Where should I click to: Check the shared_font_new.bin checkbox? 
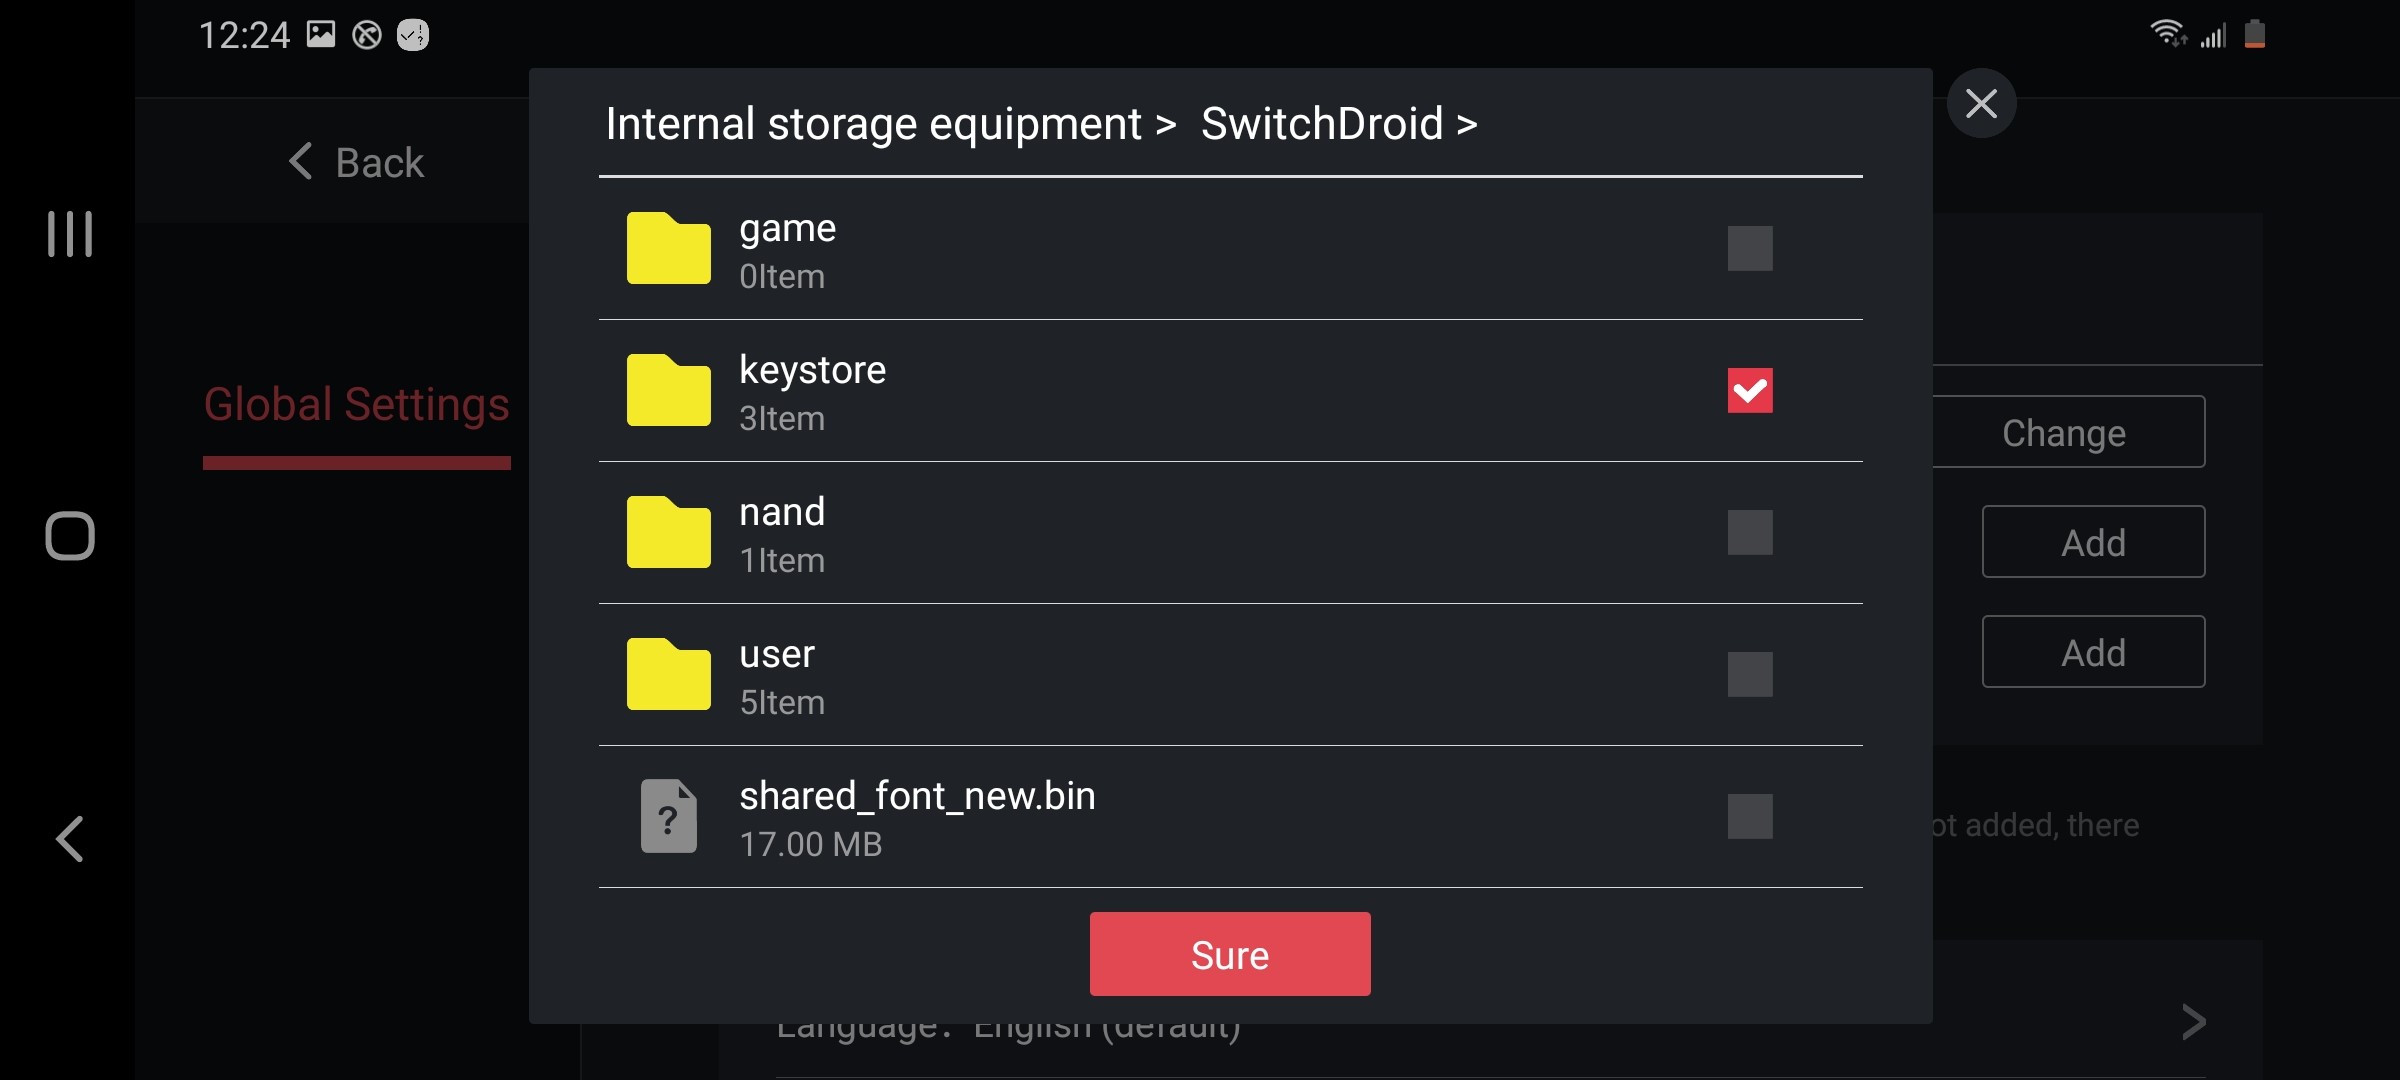(x=1750, y=816)
